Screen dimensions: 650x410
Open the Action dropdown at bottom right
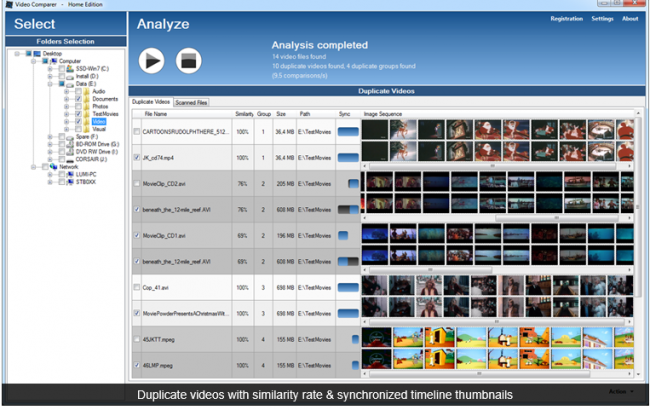pyautogui.click(x=621, y=391)
